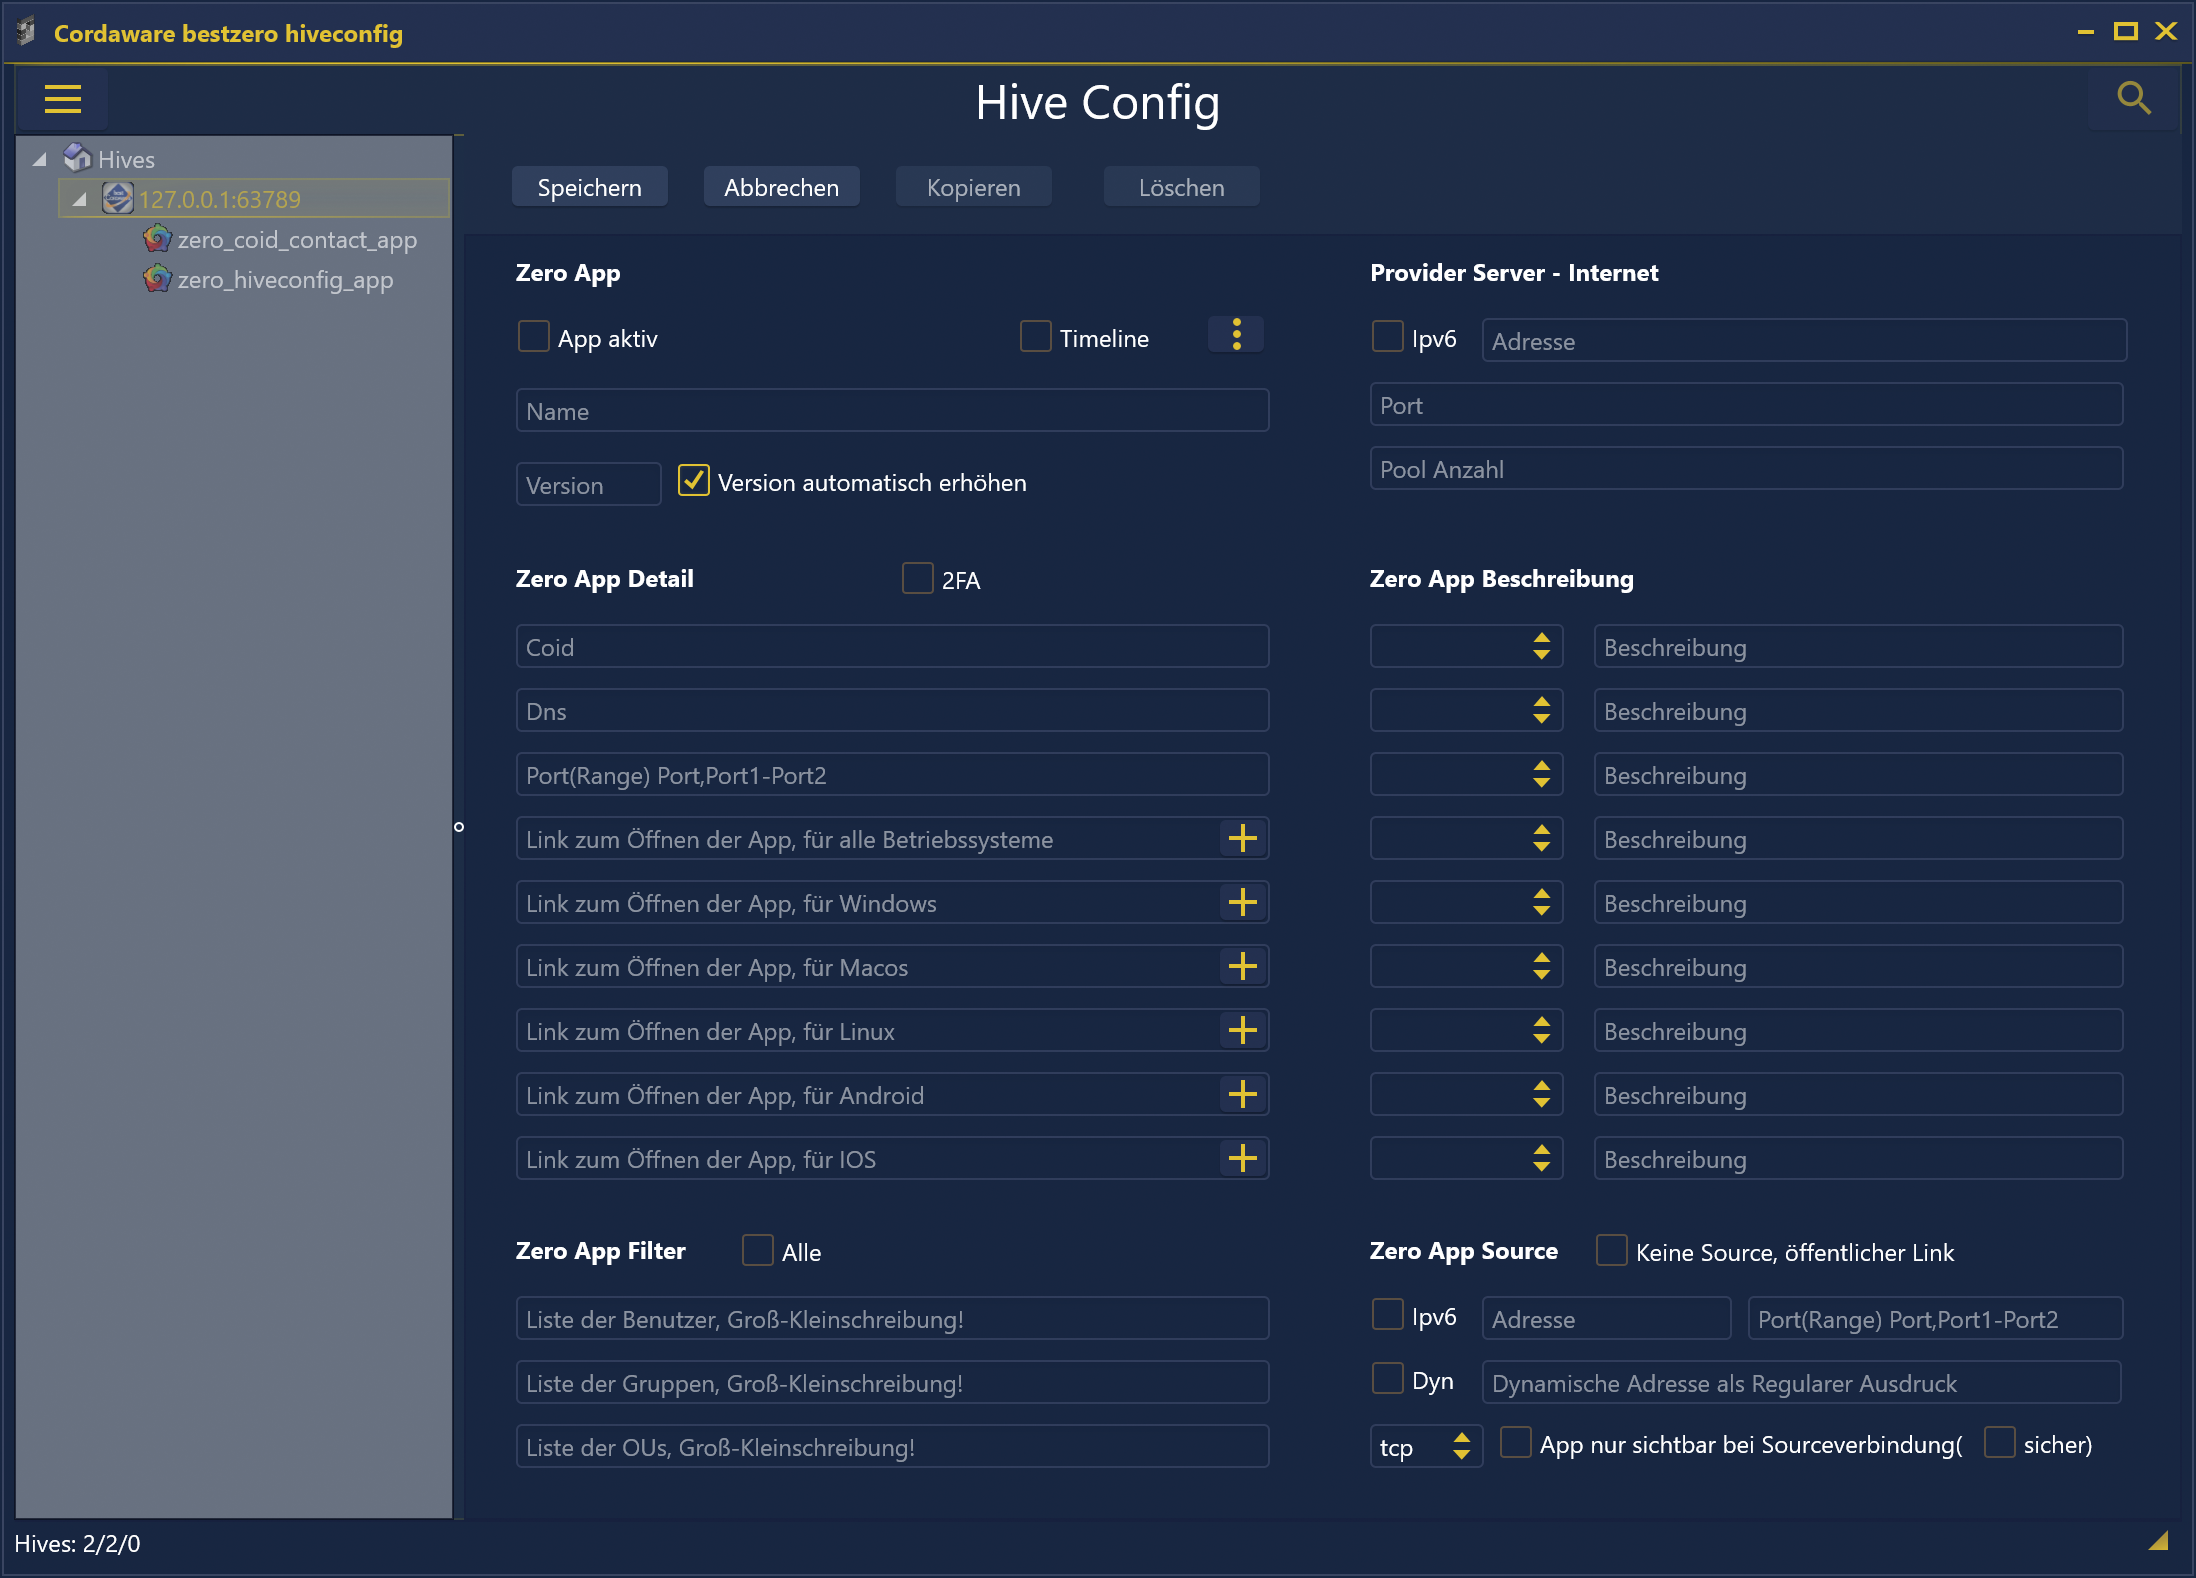Click the hamburger menu icon top-left
The image size is (2196, 1578).
[x=63, y=99]
